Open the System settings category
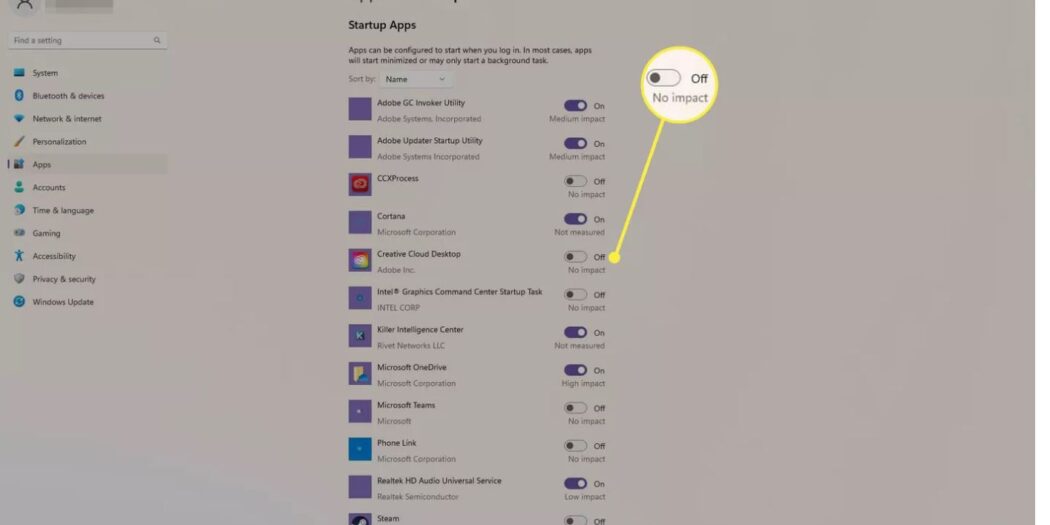Screen dimensions: 1050x525 point(88,73)
